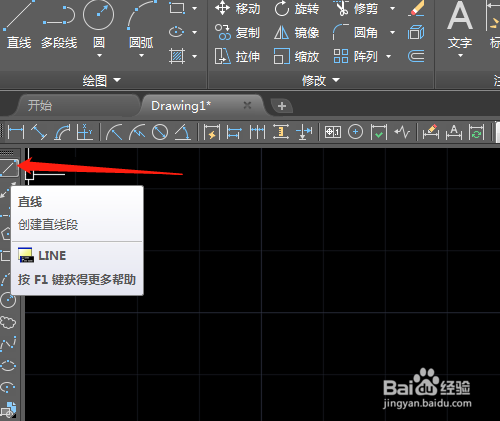Viewport: 500px width, 421px height.
Task: Click the 拉伸 stretch button
Action: (x=237, y=56)
